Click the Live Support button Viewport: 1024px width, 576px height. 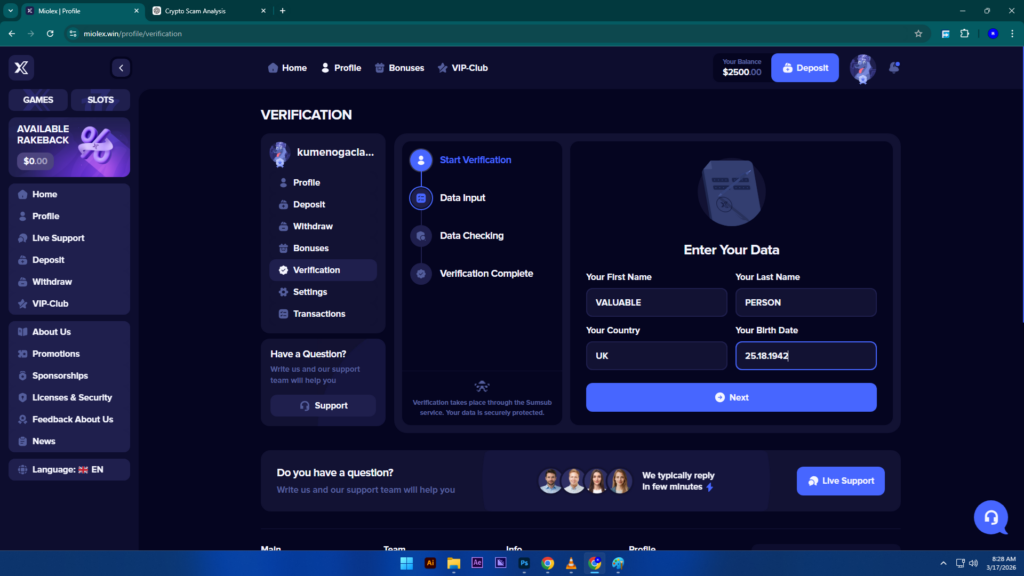[840, 480]
